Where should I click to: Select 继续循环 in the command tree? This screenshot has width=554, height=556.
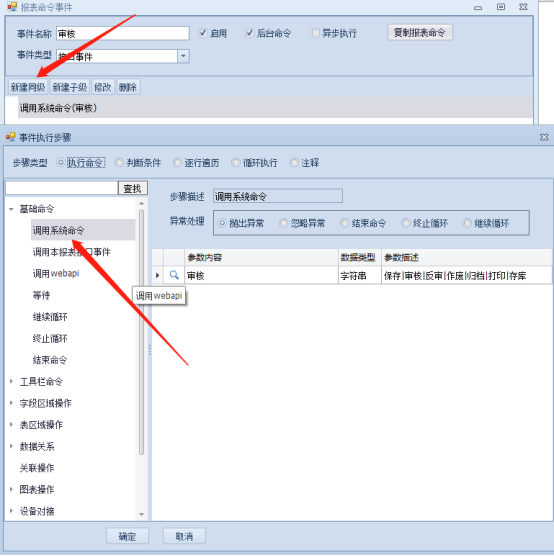(x=50, y=317)
